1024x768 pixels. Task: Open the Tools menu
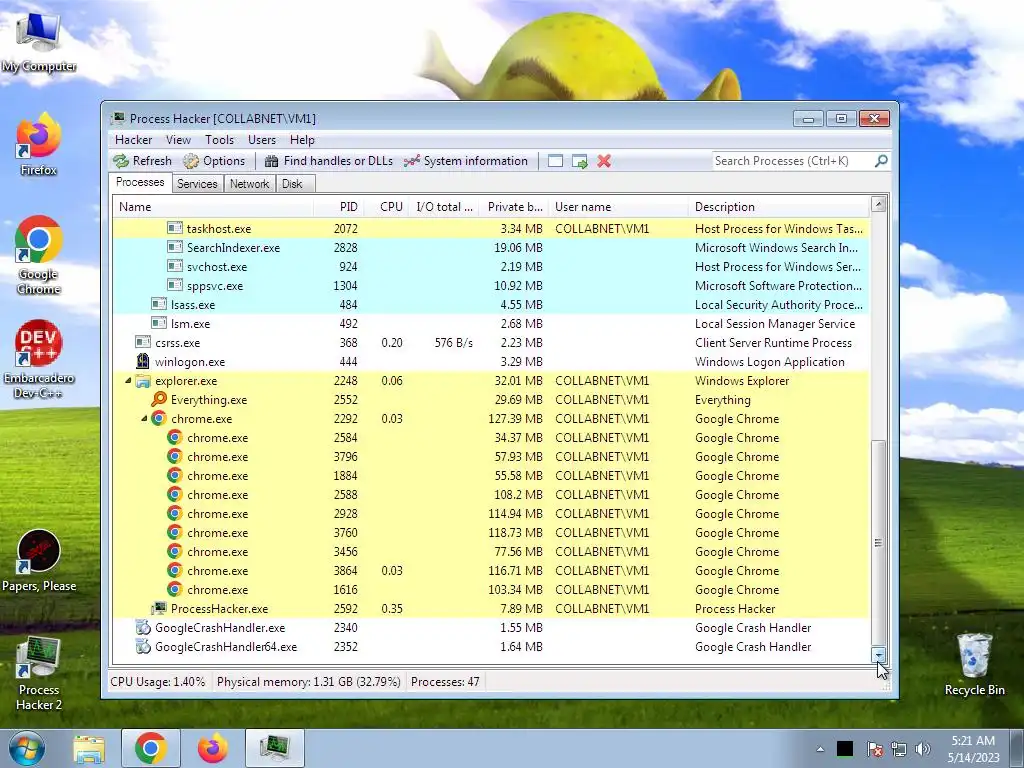(x=219, y=140)
